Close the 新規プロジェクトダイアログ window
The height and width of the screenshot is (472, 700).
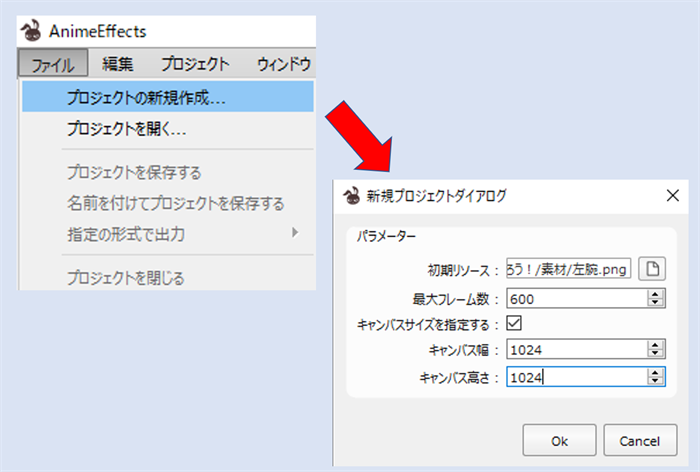pyautogui.click(x=673, y=196)
